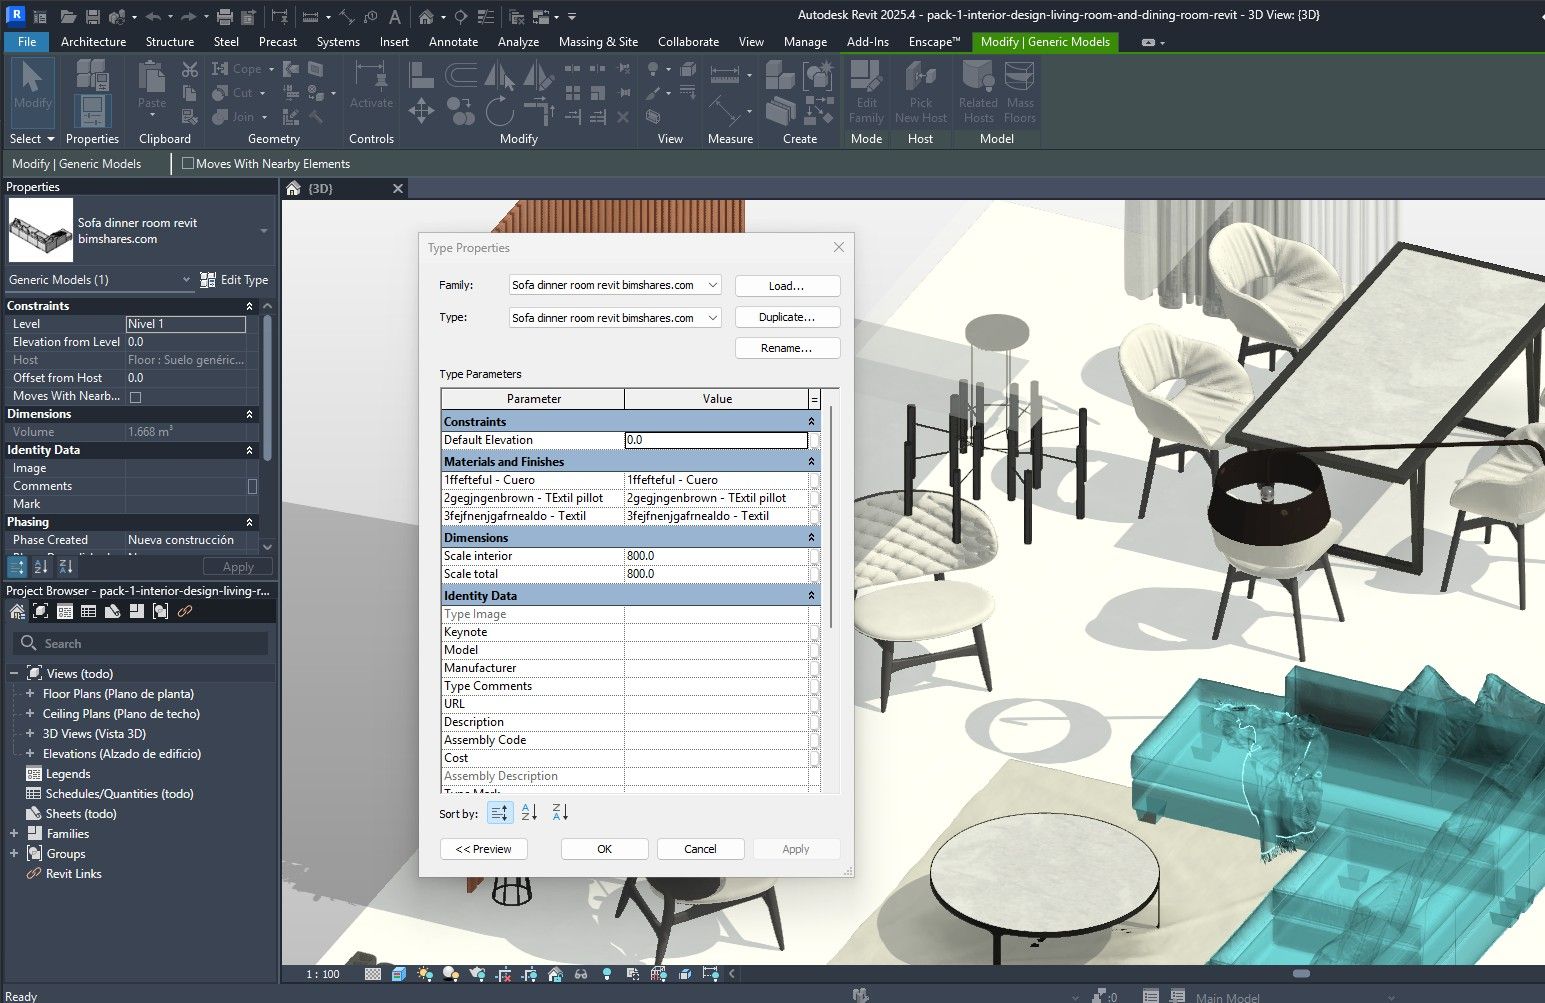Click the Align tool in Modify panel
The height and width of the screenshot is (1003, 1545).
pyautogui.click(x=421, y=74)
